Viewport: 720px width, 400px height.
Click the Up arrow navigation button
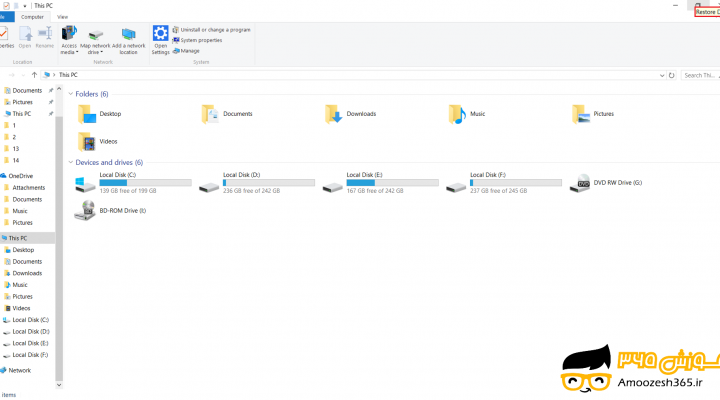tap(34, 75)
